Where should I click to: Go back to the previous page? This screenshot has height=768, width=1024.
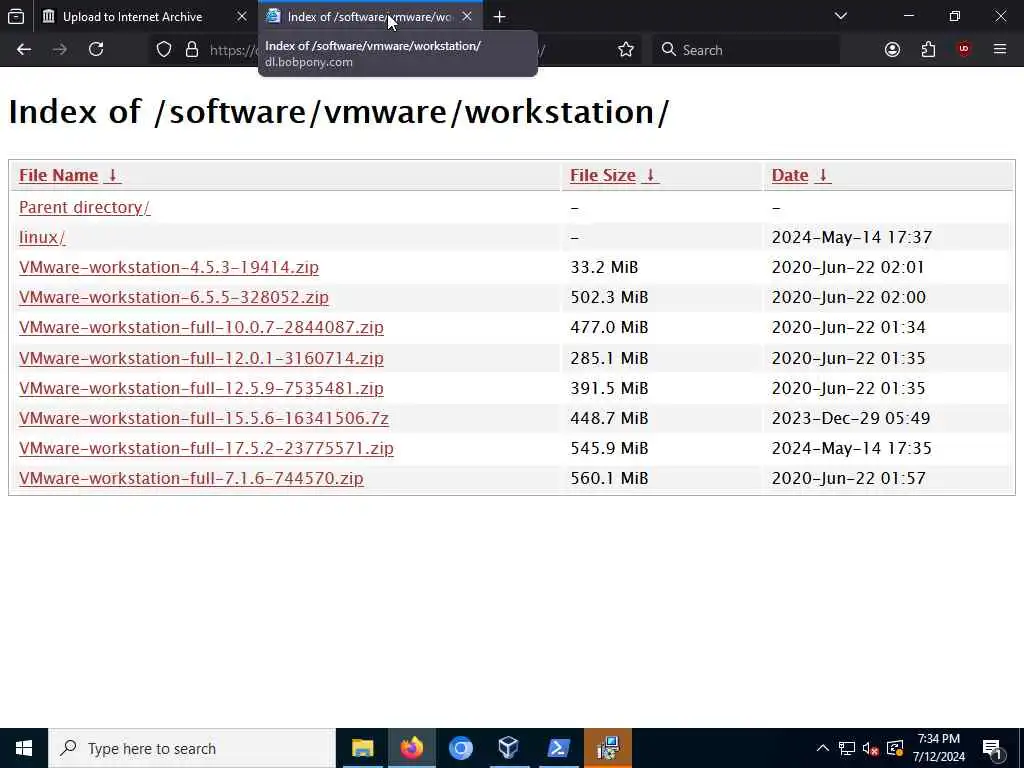click(24, 50)
